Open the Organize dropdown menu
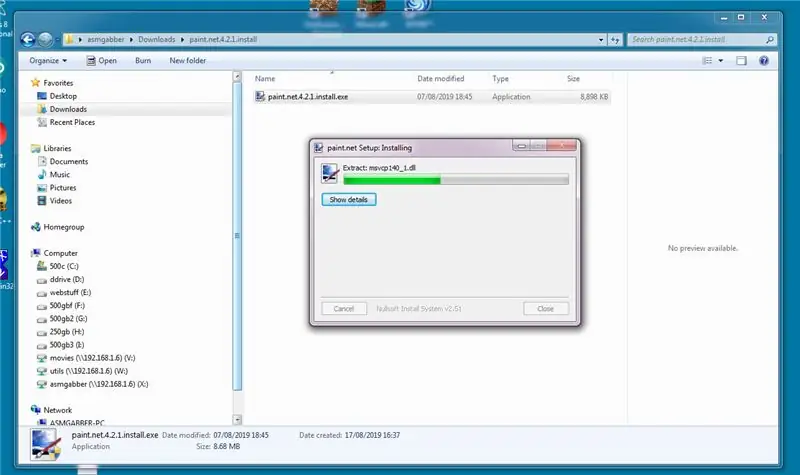Screen dimensions: 800x475 48,60
